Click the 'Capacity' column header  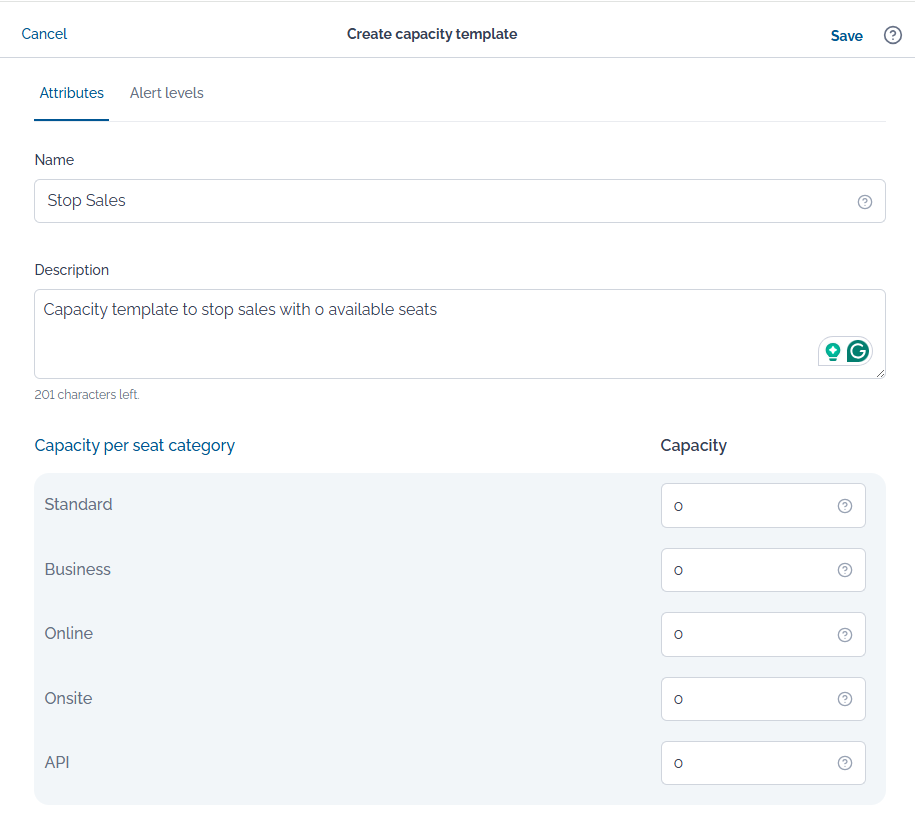693,446
